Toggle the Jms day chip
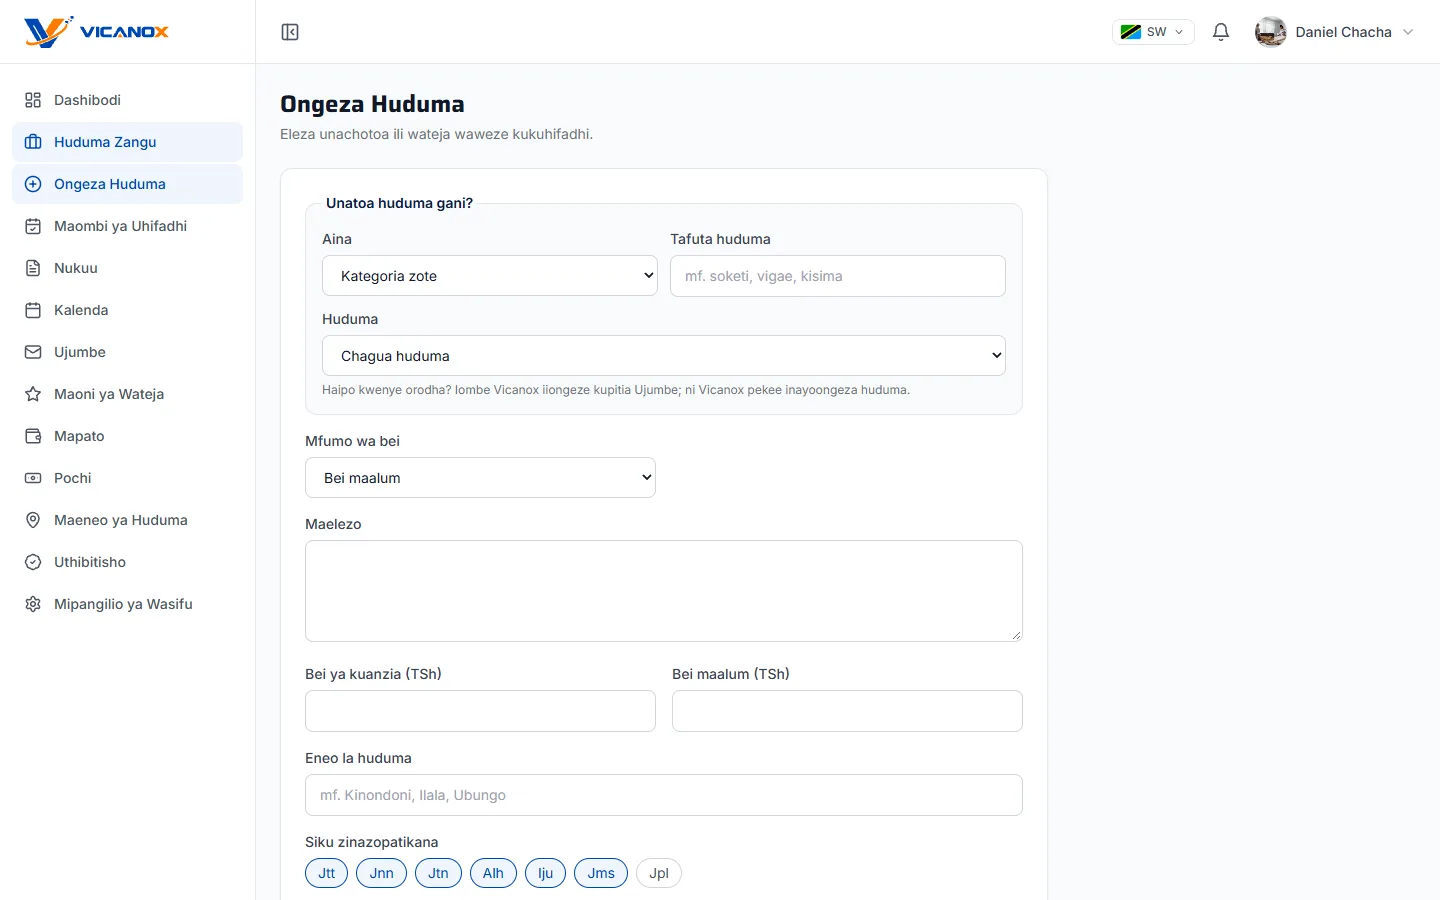Screen dimensions: 1440x900 pyautogui.click(x=601, y=873)
